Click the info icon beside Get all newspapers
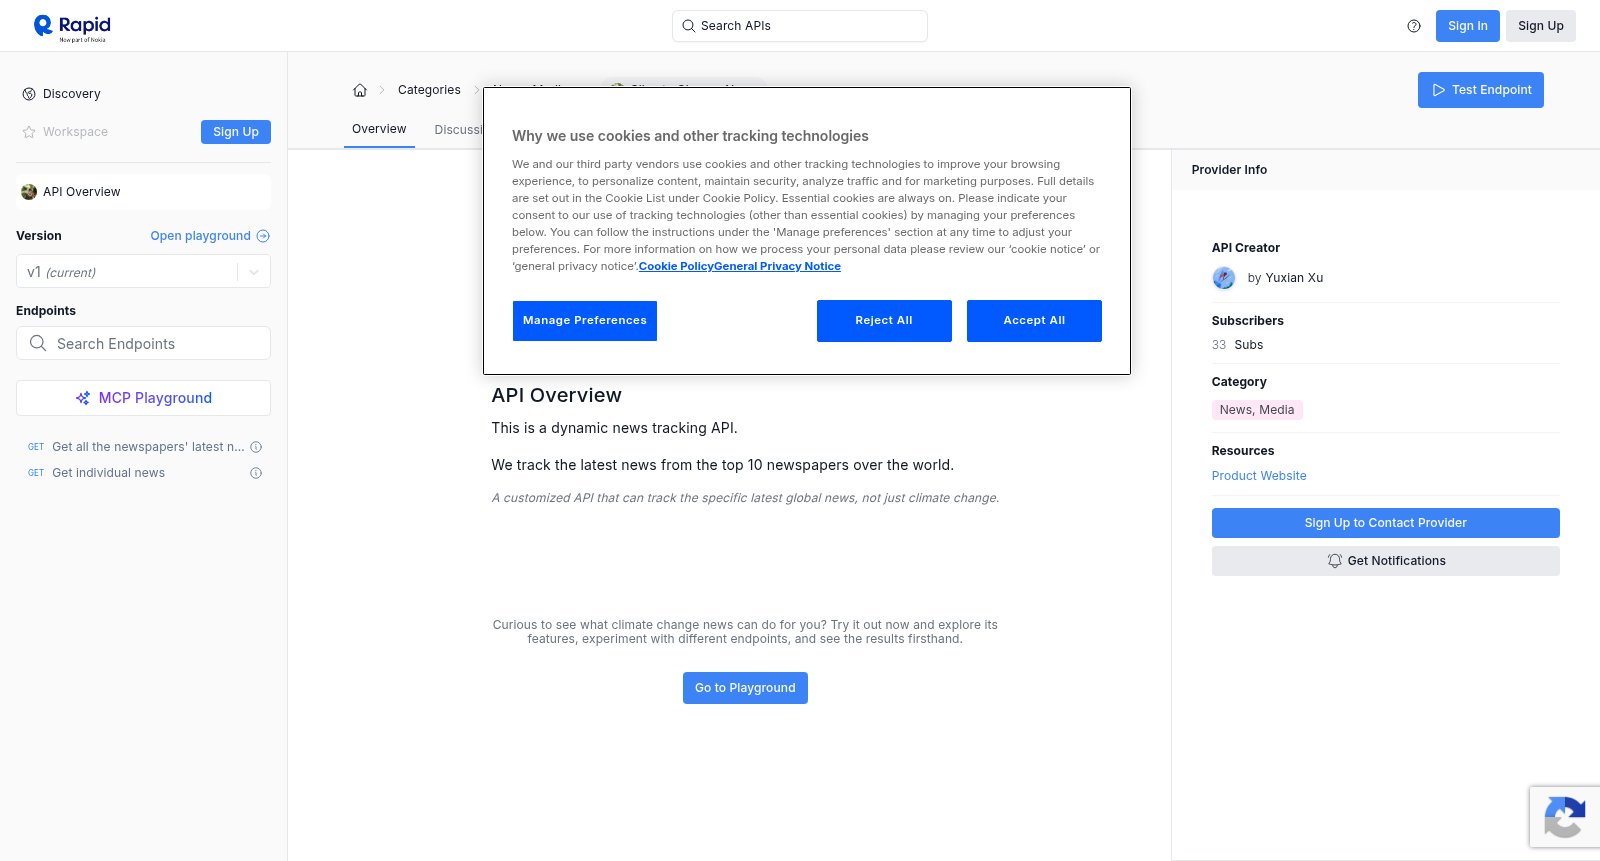The width and height of the screenshot is (1600, 861). click(x=256, y=447)
